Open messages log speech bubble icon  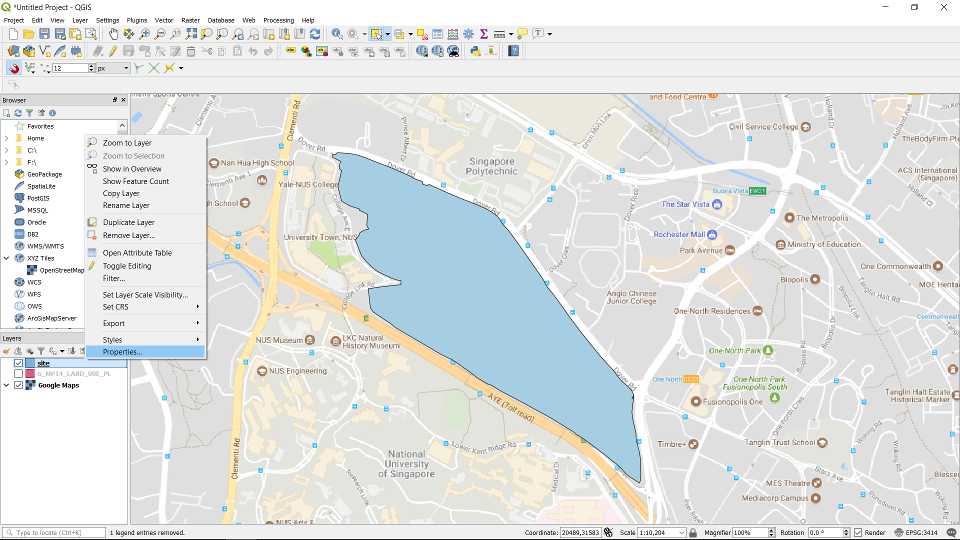click(522, 34)
